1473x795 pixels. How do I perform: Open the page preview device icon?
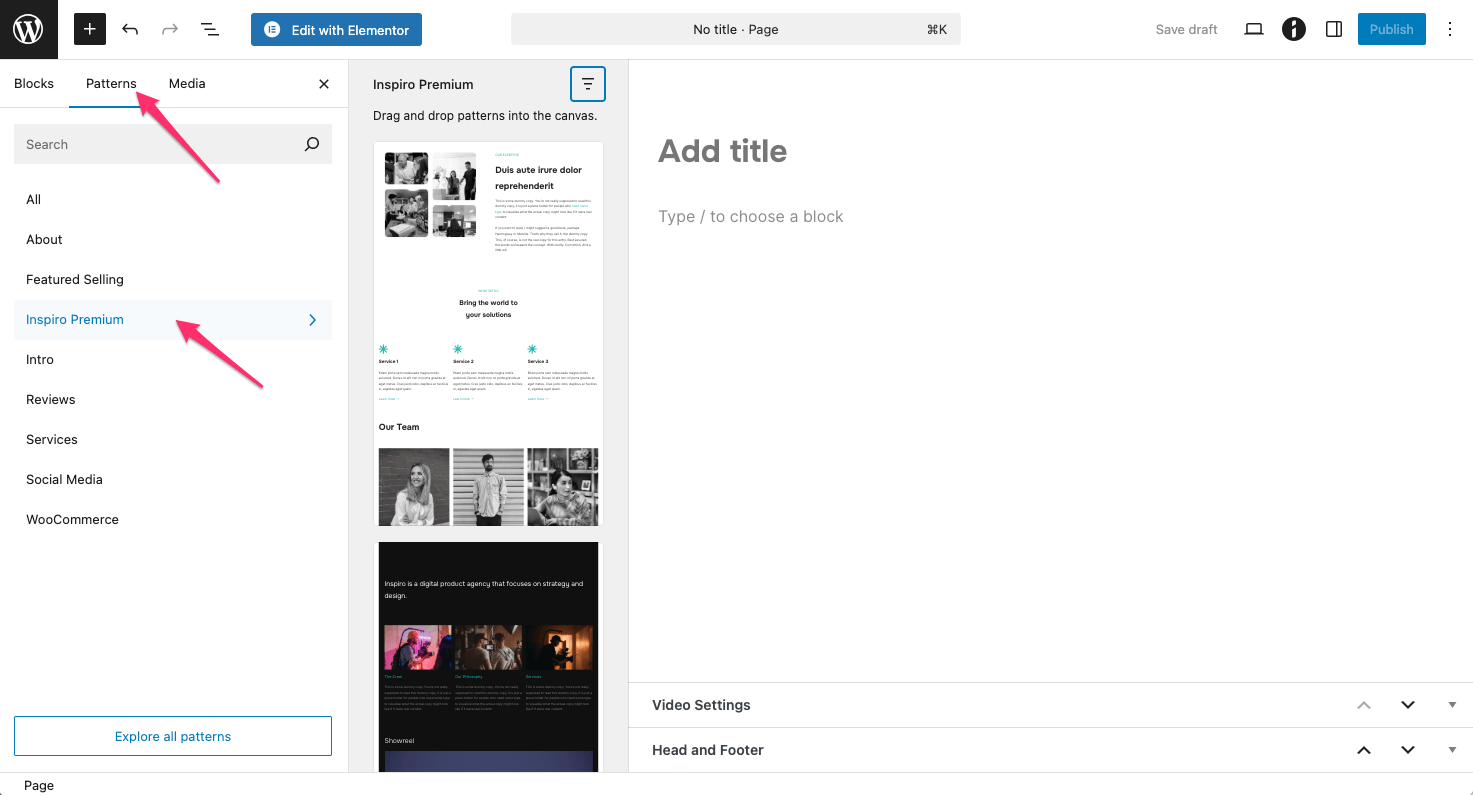(1253, 29)
